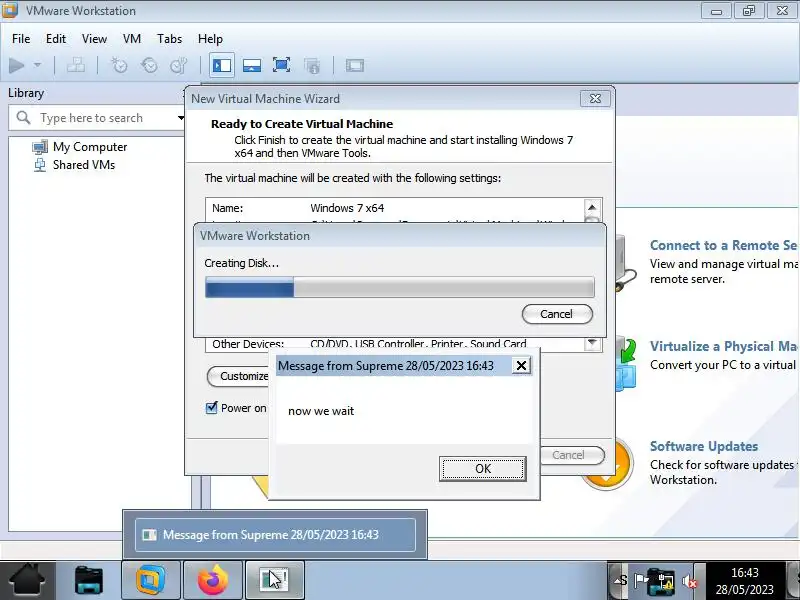This screenshot has height=600, width=800.
Task: Click the Customize Hardware button
Action: click(239, 376)
